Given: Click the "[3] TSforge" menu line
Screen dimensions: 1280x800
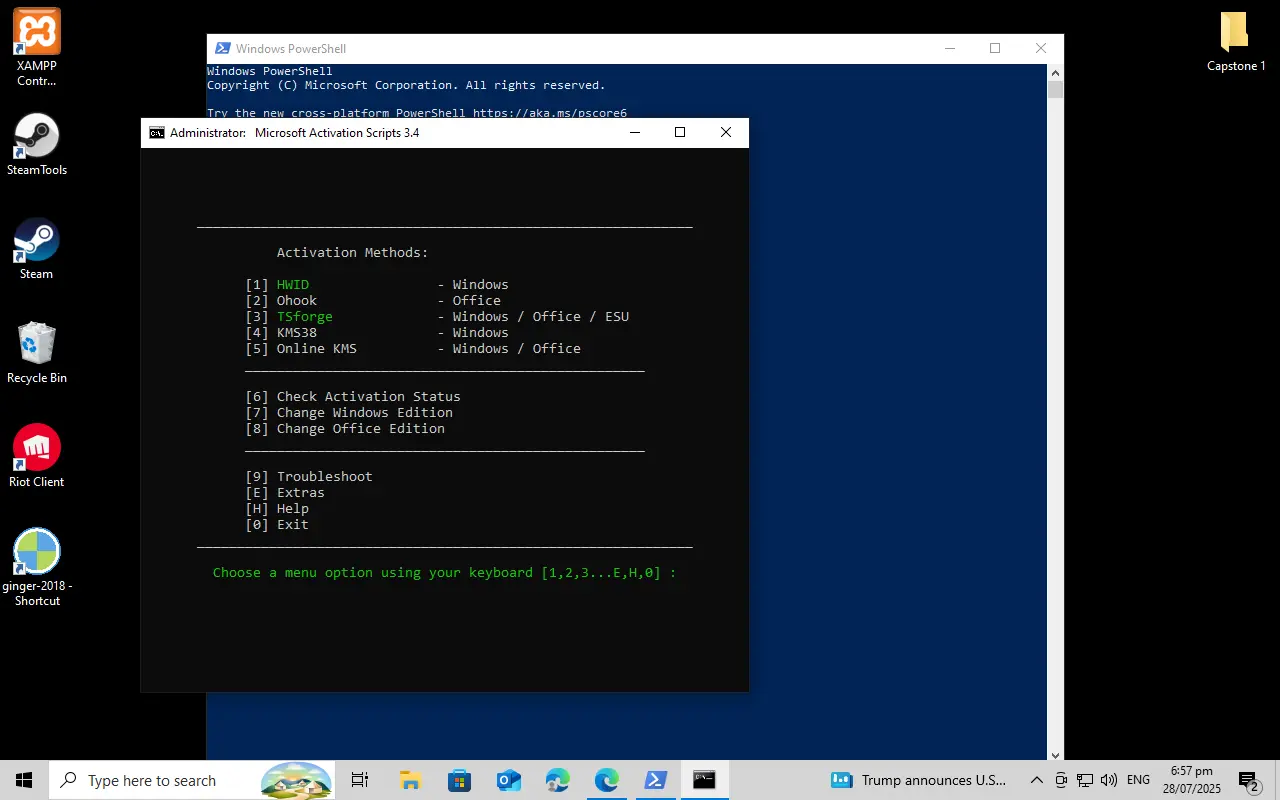Looking at the screenshot, I should pyautogui.click(x=437, y=317).
